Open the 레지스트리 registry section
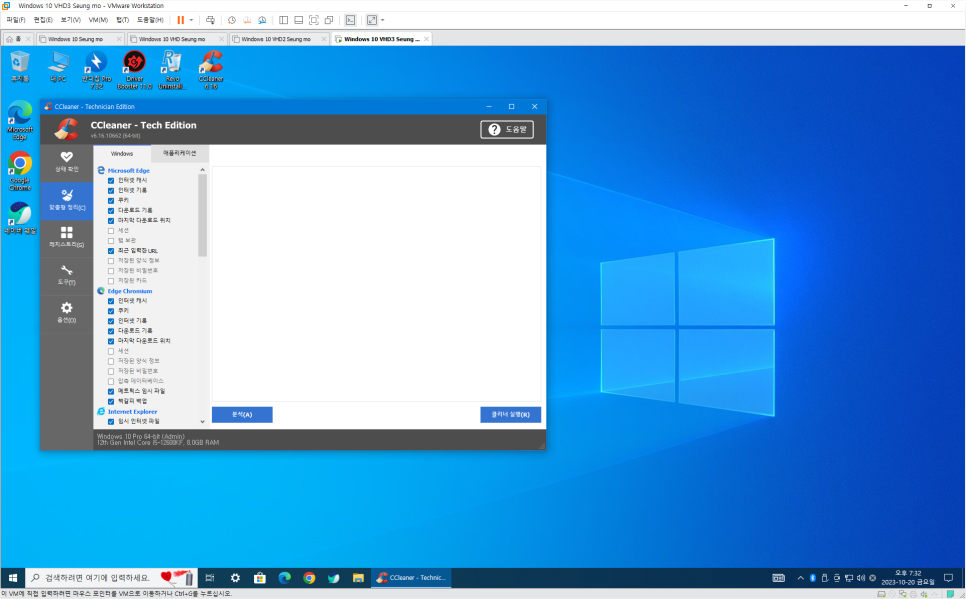966x599 pixels. point(67,237)
